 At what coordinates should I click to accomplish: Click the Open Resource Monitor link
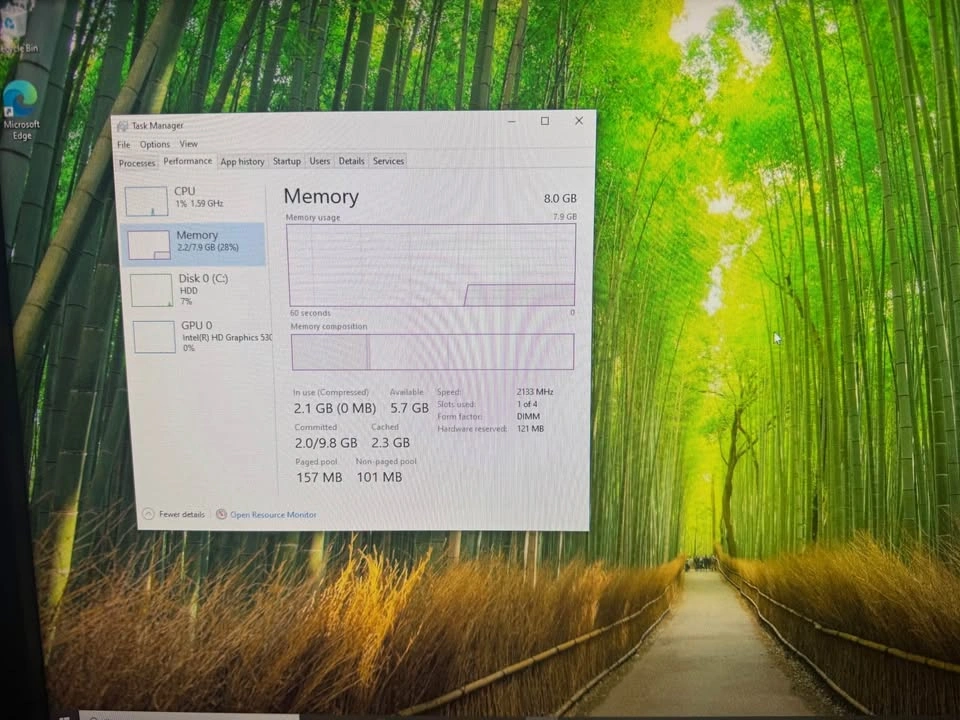coord(273,515)
